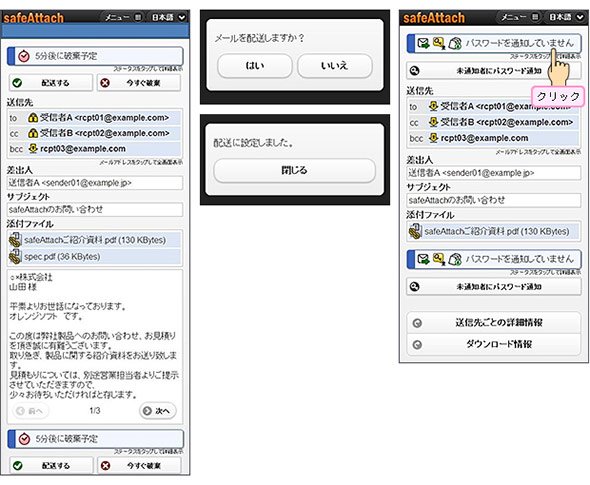Image resolution: width=590 pixels, height=485 pixels.
Task: Click lock icon beside 受信者B in left window
Action: pos(33,133)
